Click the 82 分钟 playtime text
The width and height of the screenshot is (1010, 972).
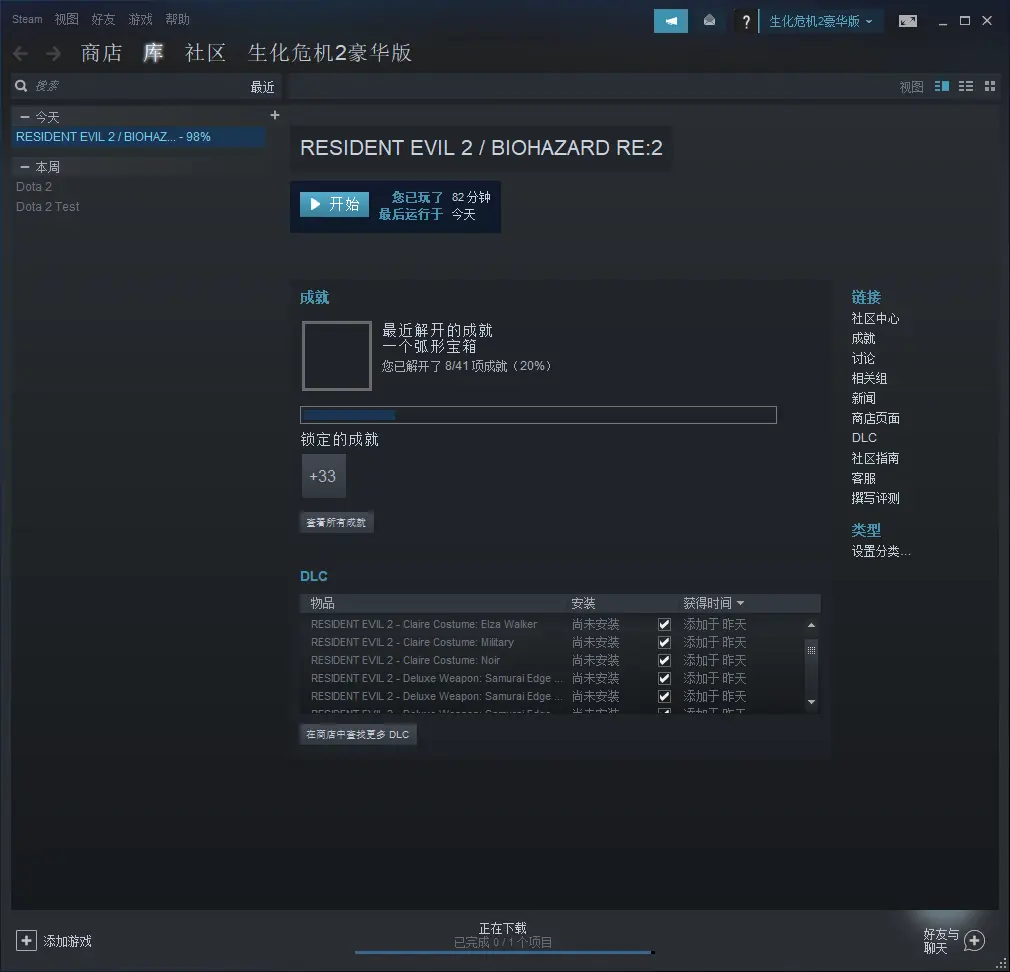tap(471, 197)
